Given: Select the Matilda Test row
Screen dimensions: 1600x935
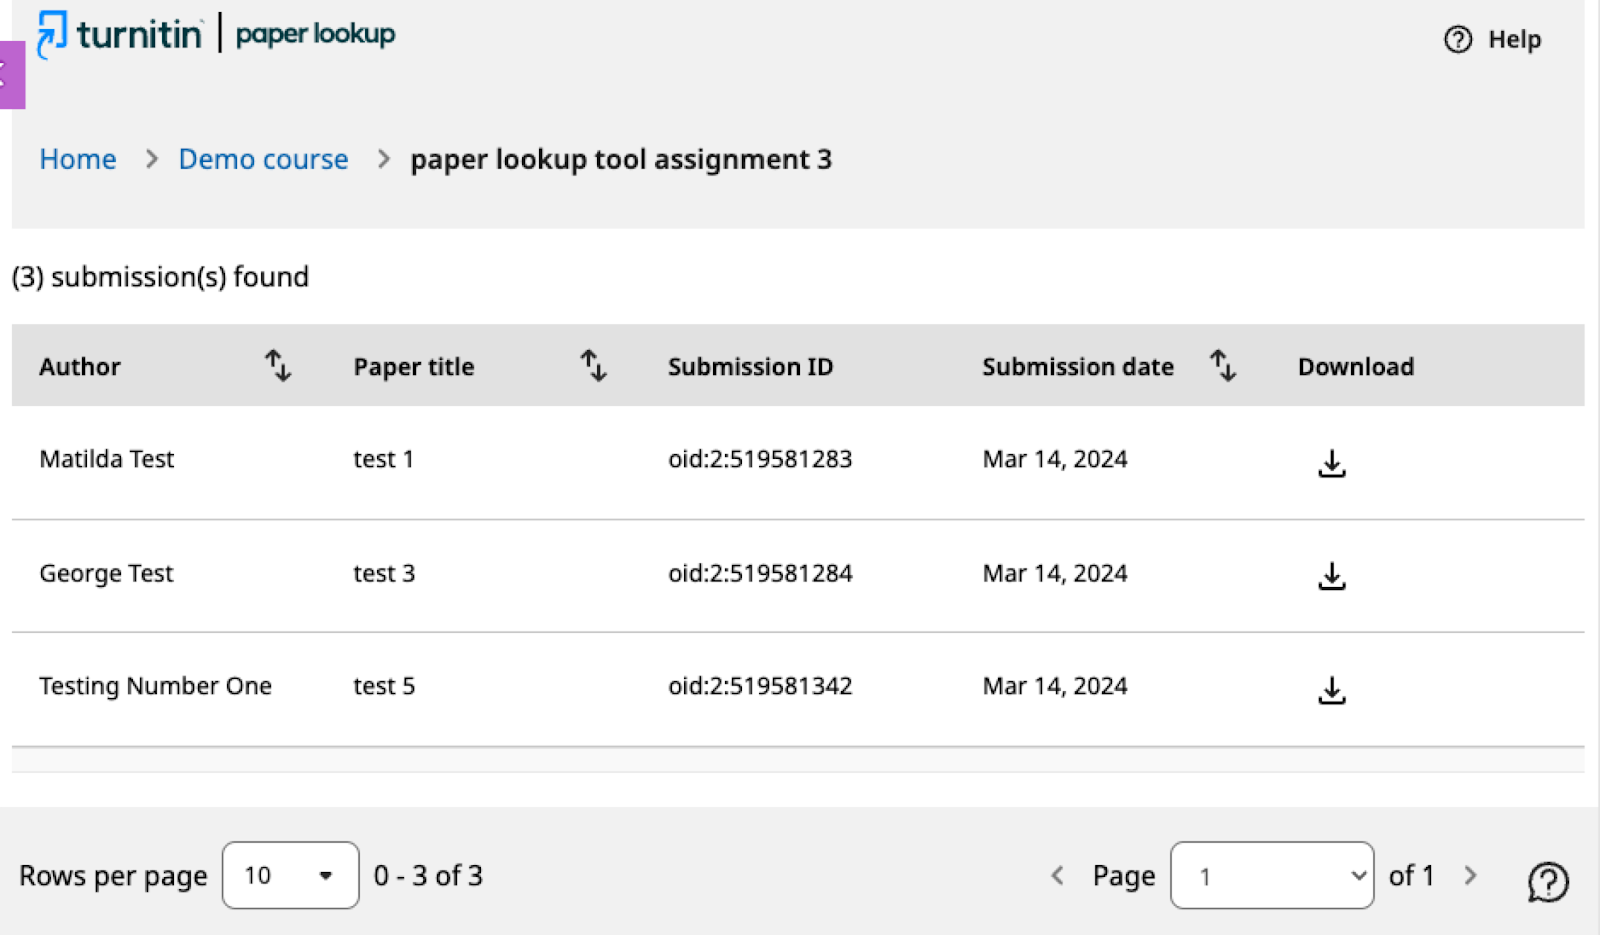Looking at the screenshot, I should tap(798, 462).
